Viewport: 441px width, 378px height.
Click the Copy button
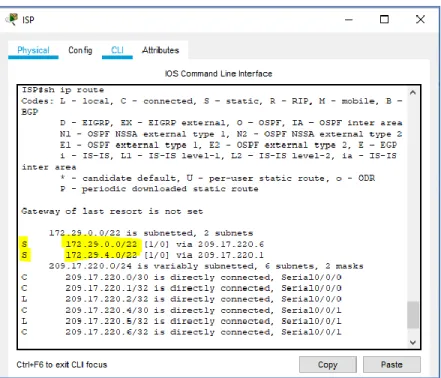point(328,365)
